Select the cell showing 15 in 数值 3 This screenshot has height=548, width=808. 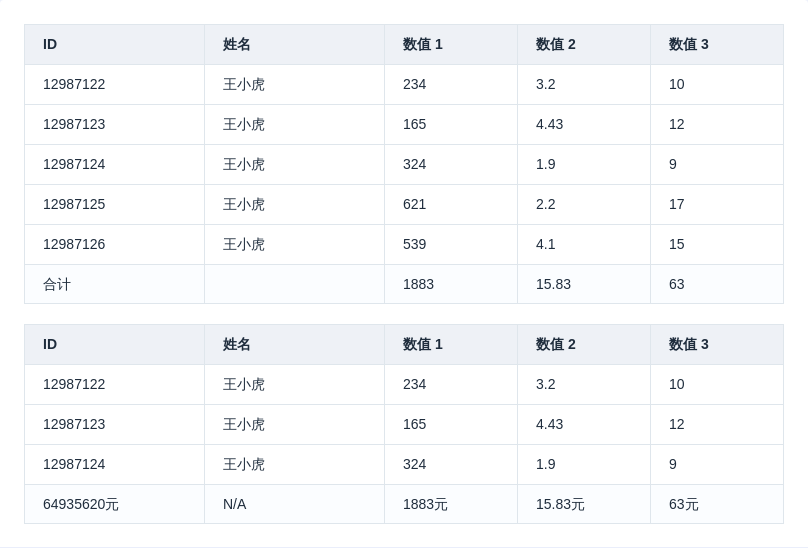coord(677,244)
